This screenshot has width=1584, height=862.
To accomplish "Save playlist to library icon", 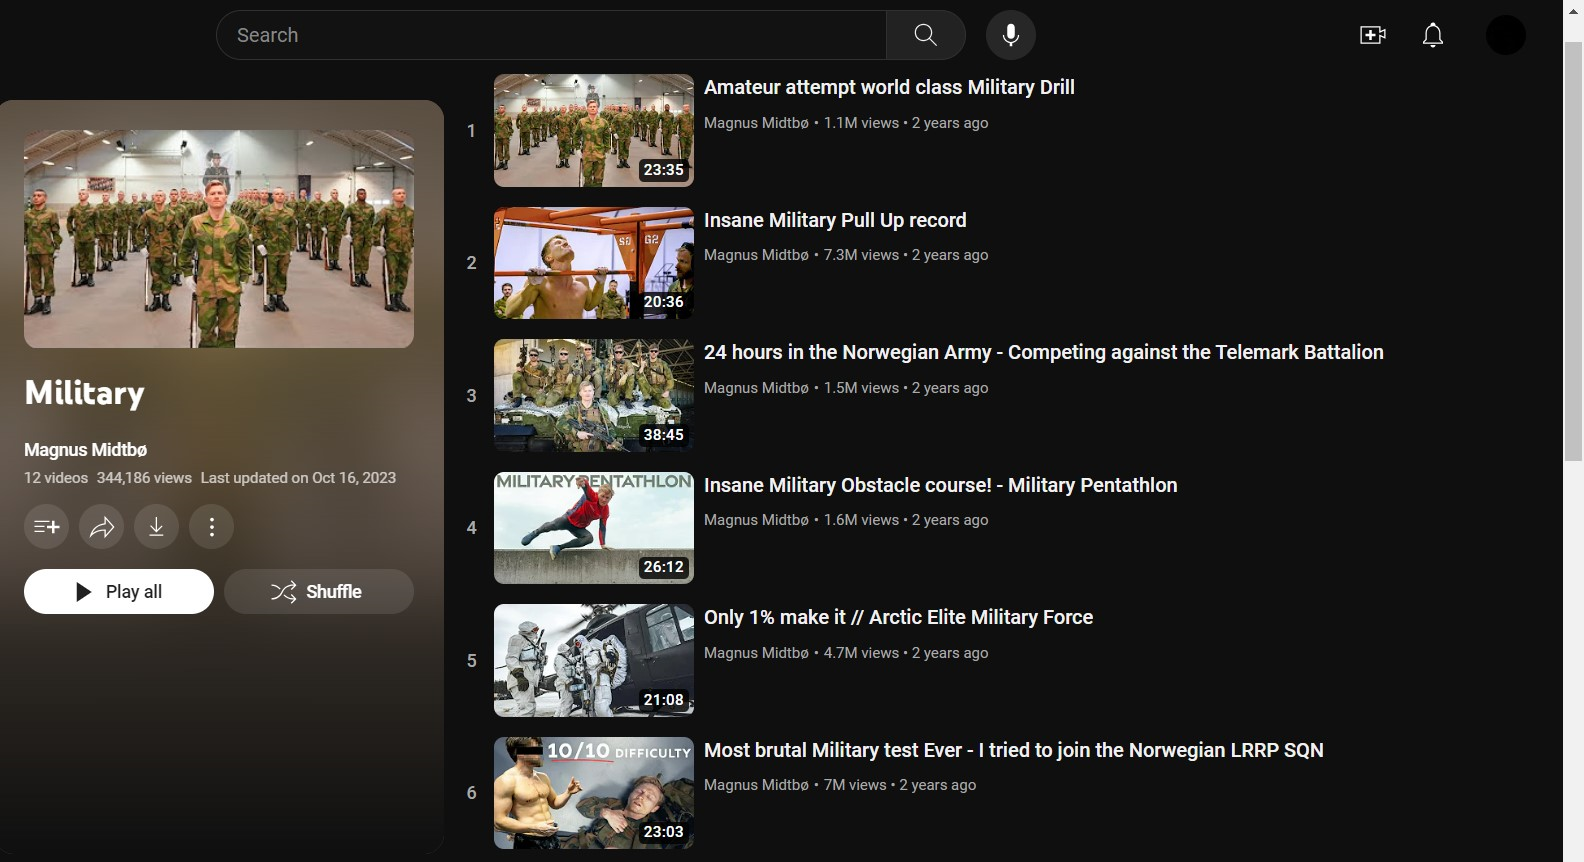I will pyautogui.click(x=46, y=527).
